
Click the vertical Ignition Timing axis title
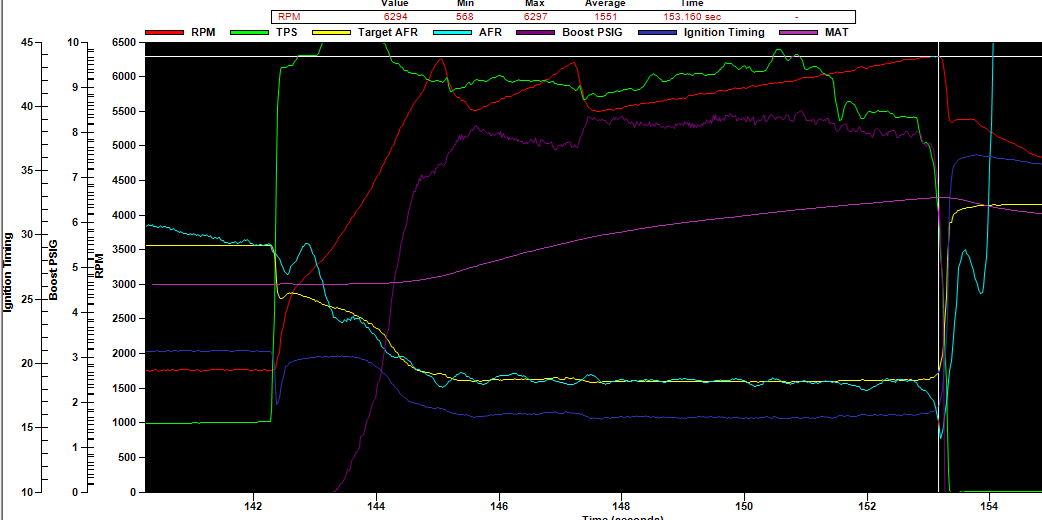coord(8,272)
